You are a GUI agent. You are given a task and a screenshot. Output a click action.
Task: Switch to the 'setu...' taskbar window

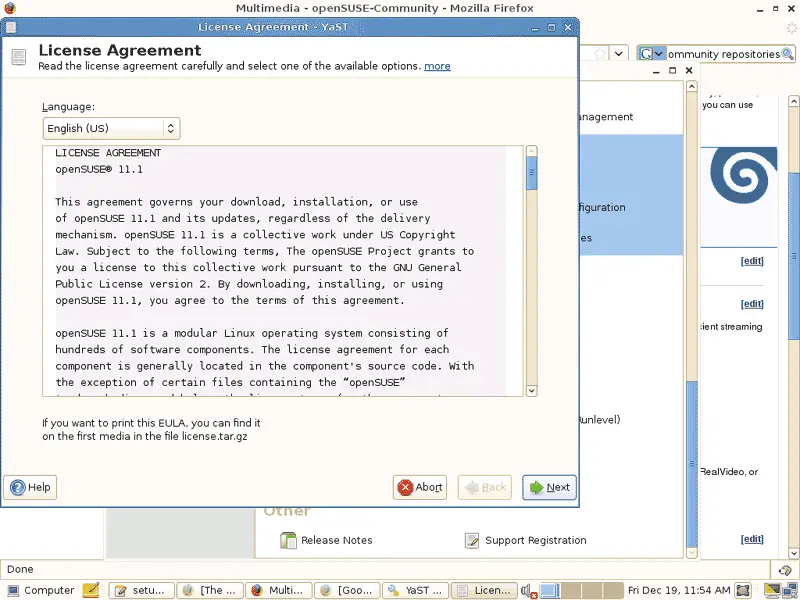point(141,590)
